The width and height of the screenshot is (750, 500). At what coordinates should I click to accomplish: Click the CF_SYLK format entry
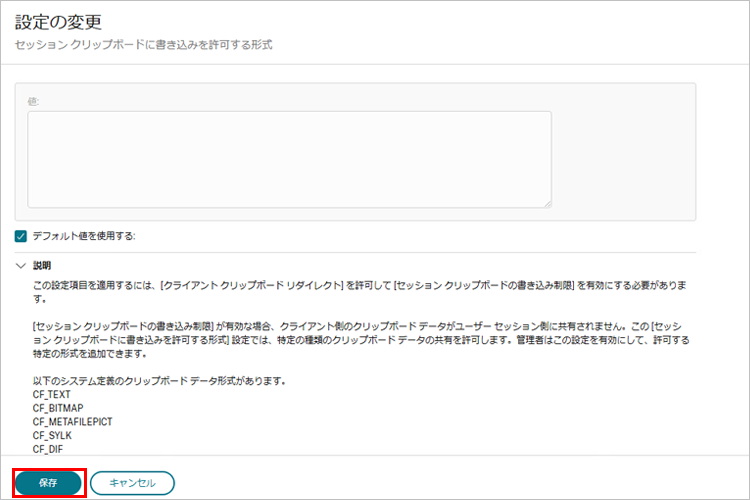(54, 436)
